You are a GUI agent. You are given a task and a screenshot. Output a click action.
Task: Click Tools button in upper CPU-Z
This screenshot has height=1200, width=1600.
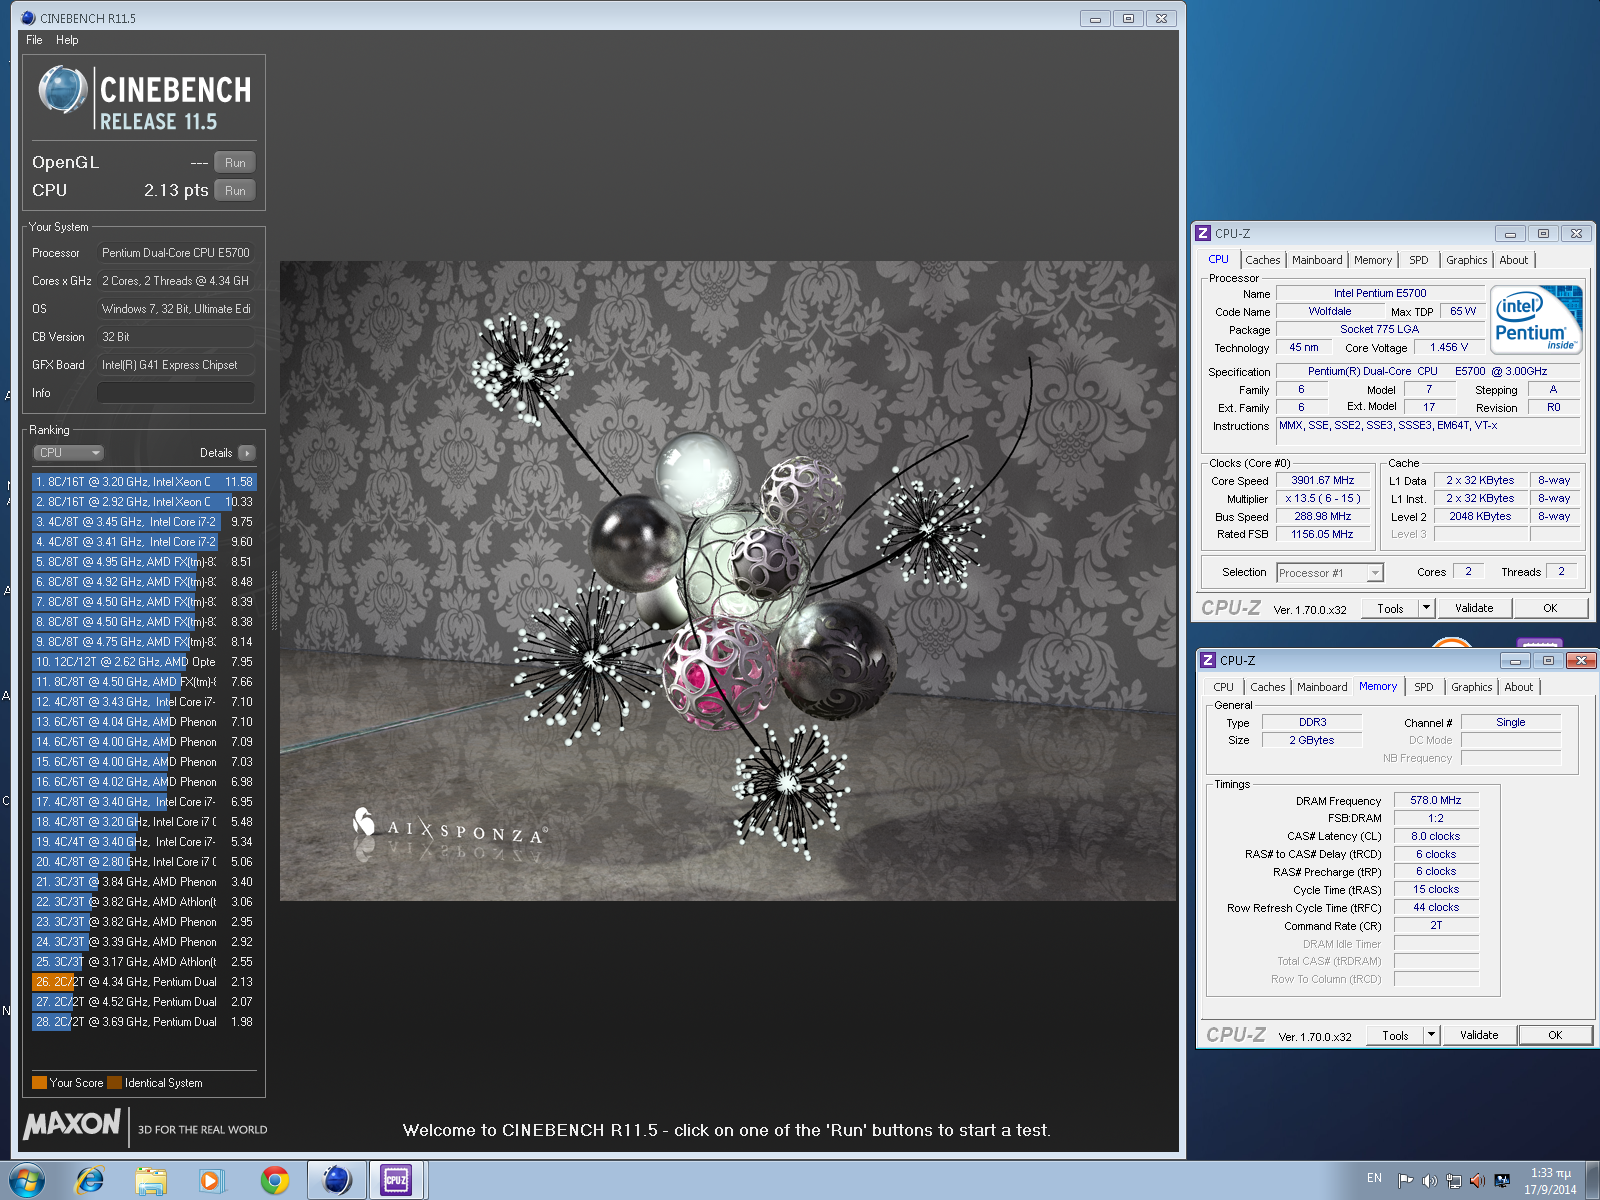1390,608
